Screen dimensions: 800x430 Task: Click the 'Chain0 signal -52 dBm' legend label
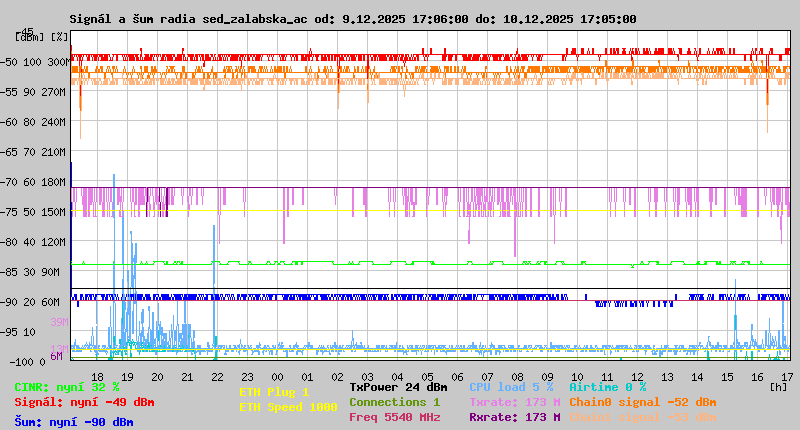click(x=643, y=402)
